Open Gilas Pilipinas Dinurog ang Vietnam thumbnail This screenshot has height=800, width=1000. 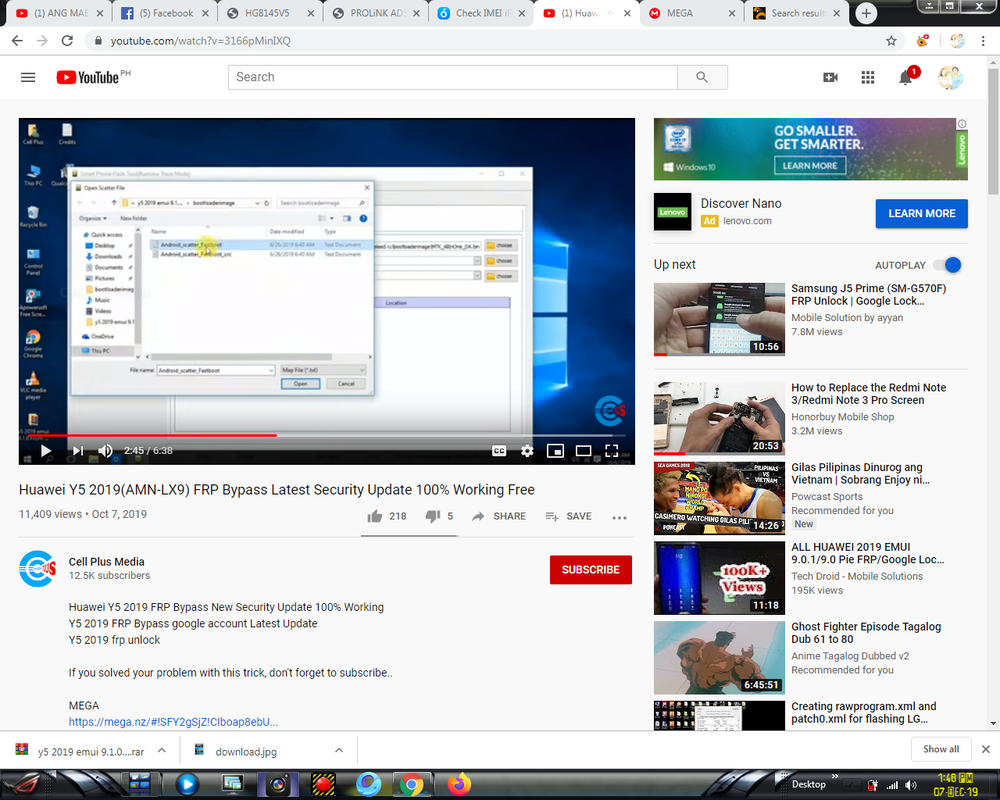(x=719, y=498)
